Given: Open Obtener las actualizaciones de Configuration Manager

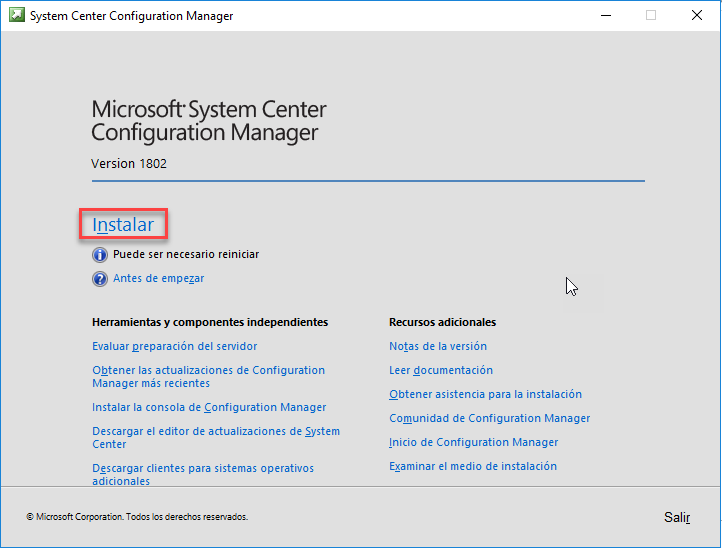Looking at the screenshot, I should coord(209,377).
